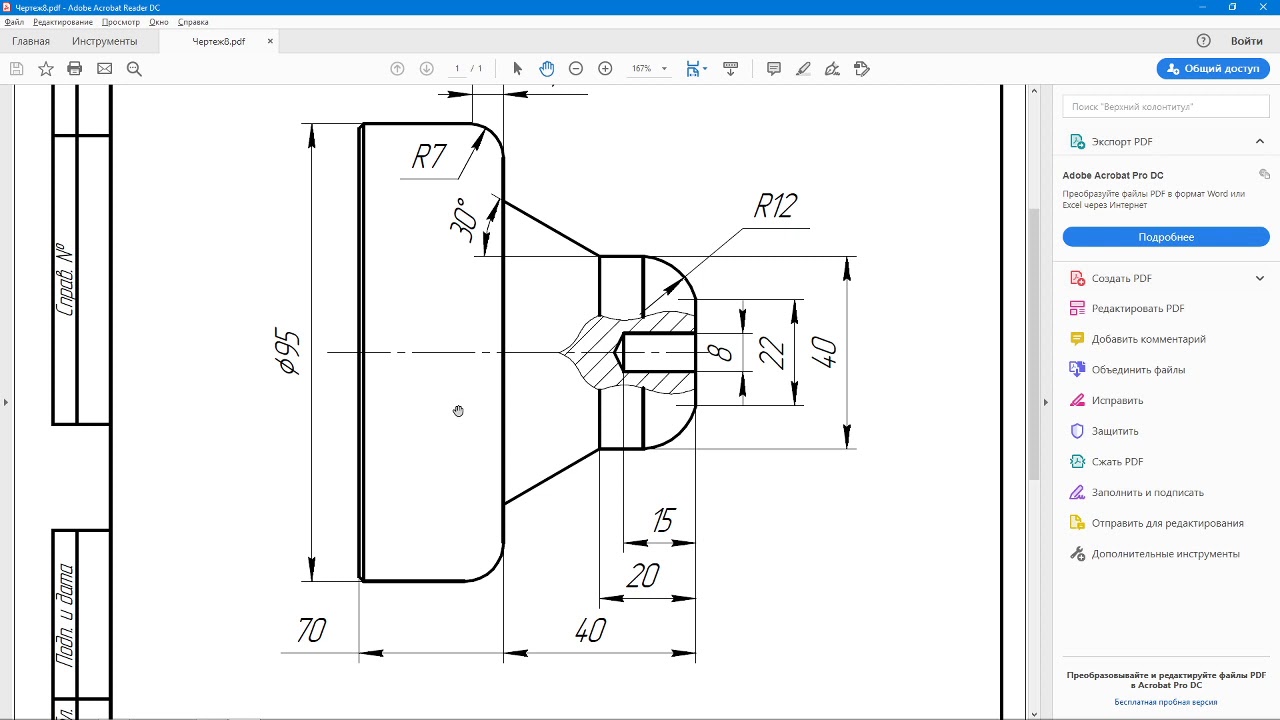Enable scrolling mode icon
This screenshot has height=720, width=1280.
point(730,69)
